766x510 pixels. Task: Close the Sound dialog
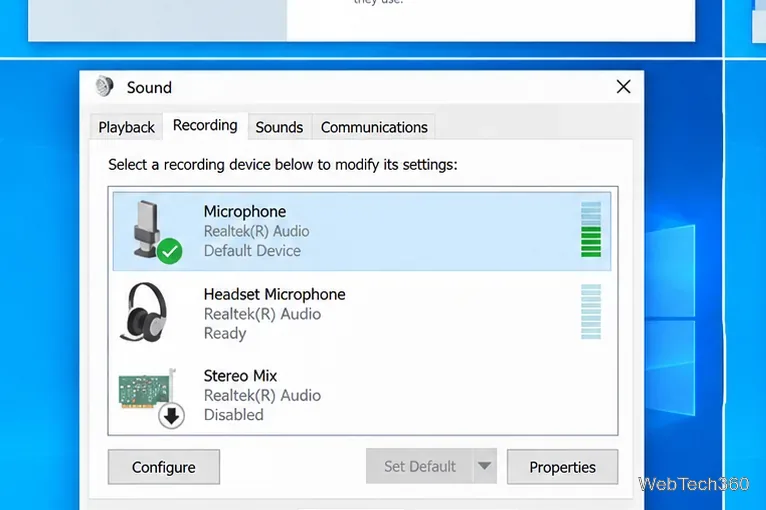pos(623,87)
